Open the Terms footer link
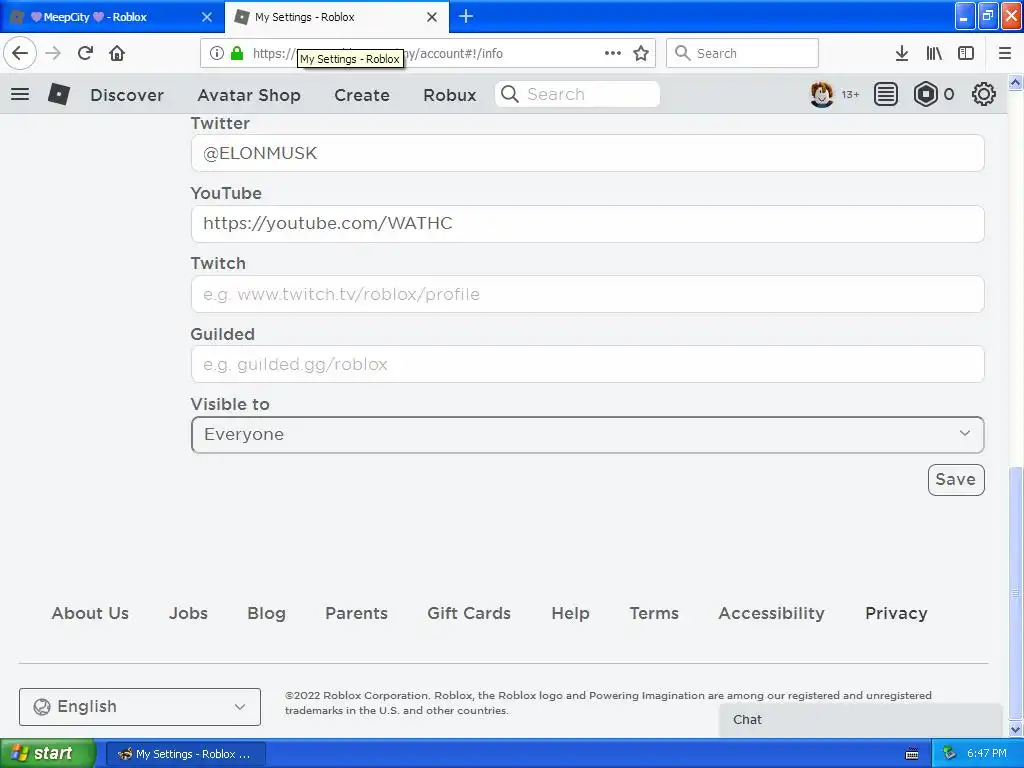Viewport: 1024px width, 768px height. [x=654, y=613]
